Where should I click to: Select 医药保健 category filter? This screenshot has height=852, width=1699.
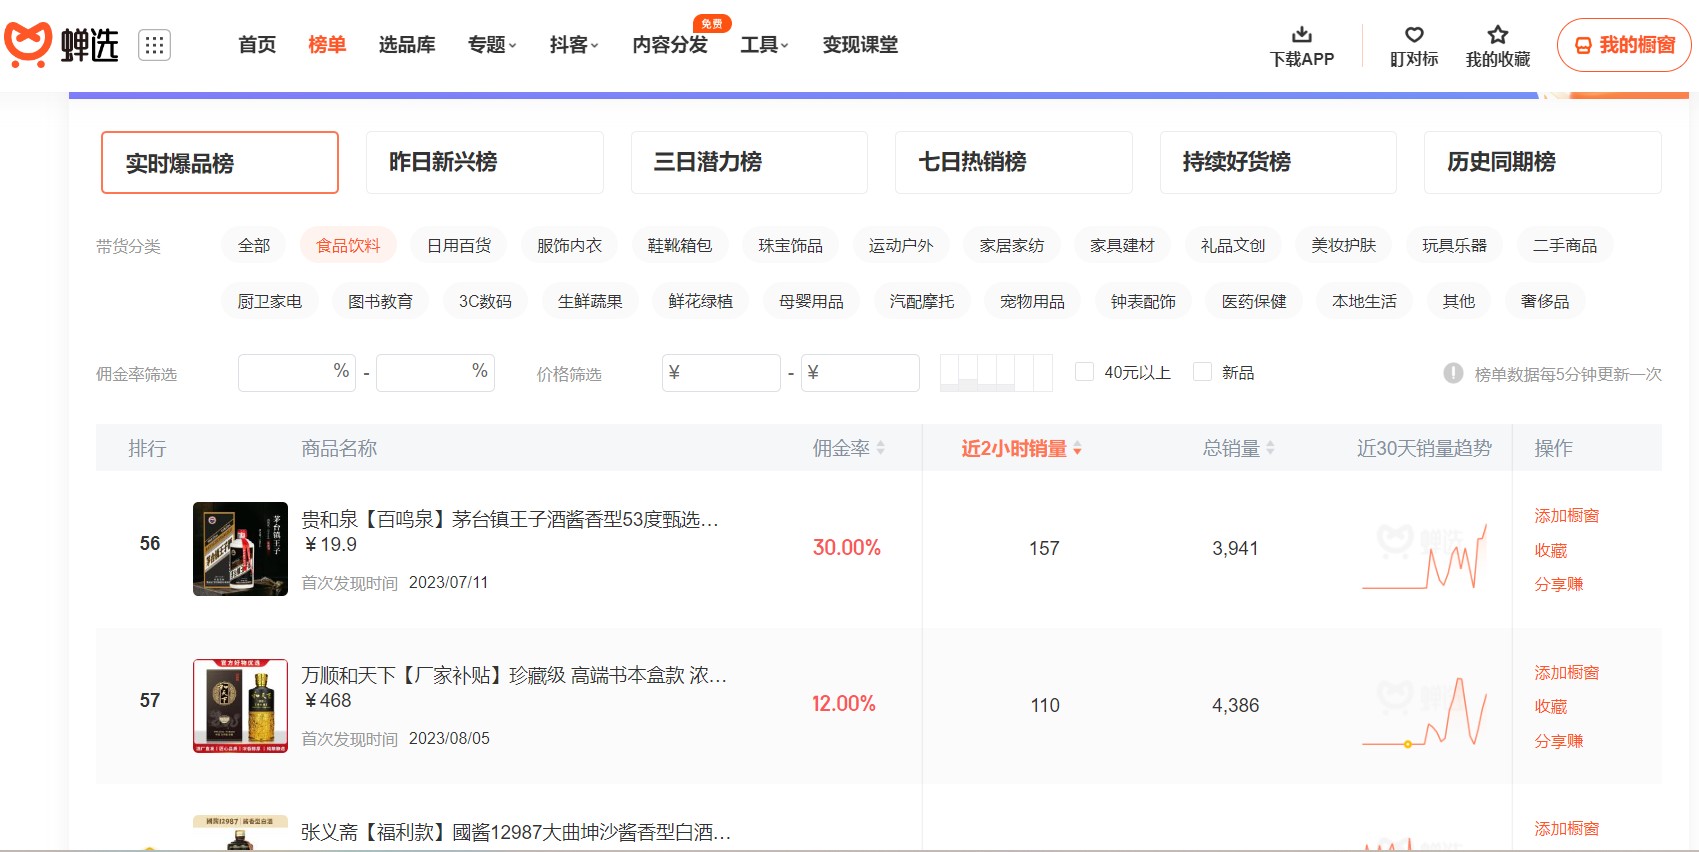click(x=1254, y=301)
